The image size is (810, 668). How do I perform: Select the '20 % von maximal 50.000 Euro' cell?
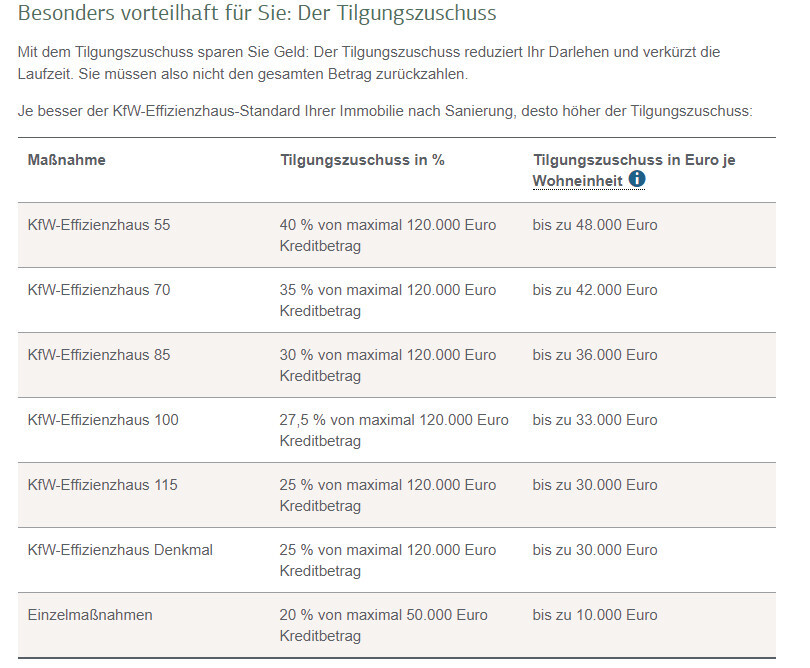(x=384, y=625)
